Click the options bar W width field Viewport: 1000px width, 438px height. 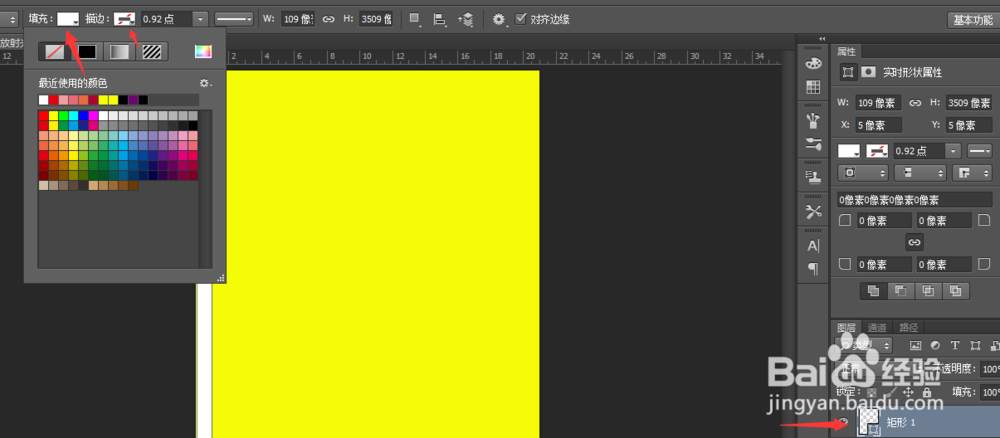pyautogui.click(x=298, y=19)
